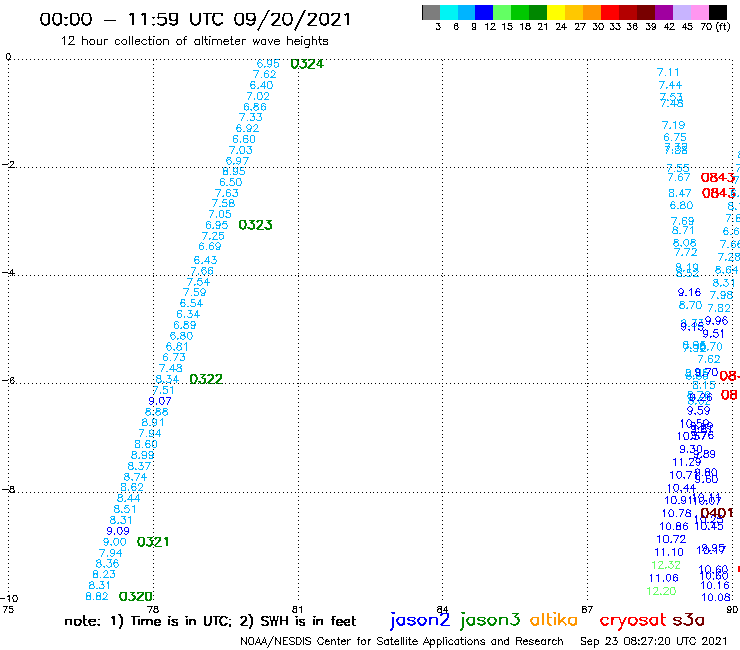Screen dimensions: 740x650
Task: Click the wave height value 7.33
Action: coord(250,117)
